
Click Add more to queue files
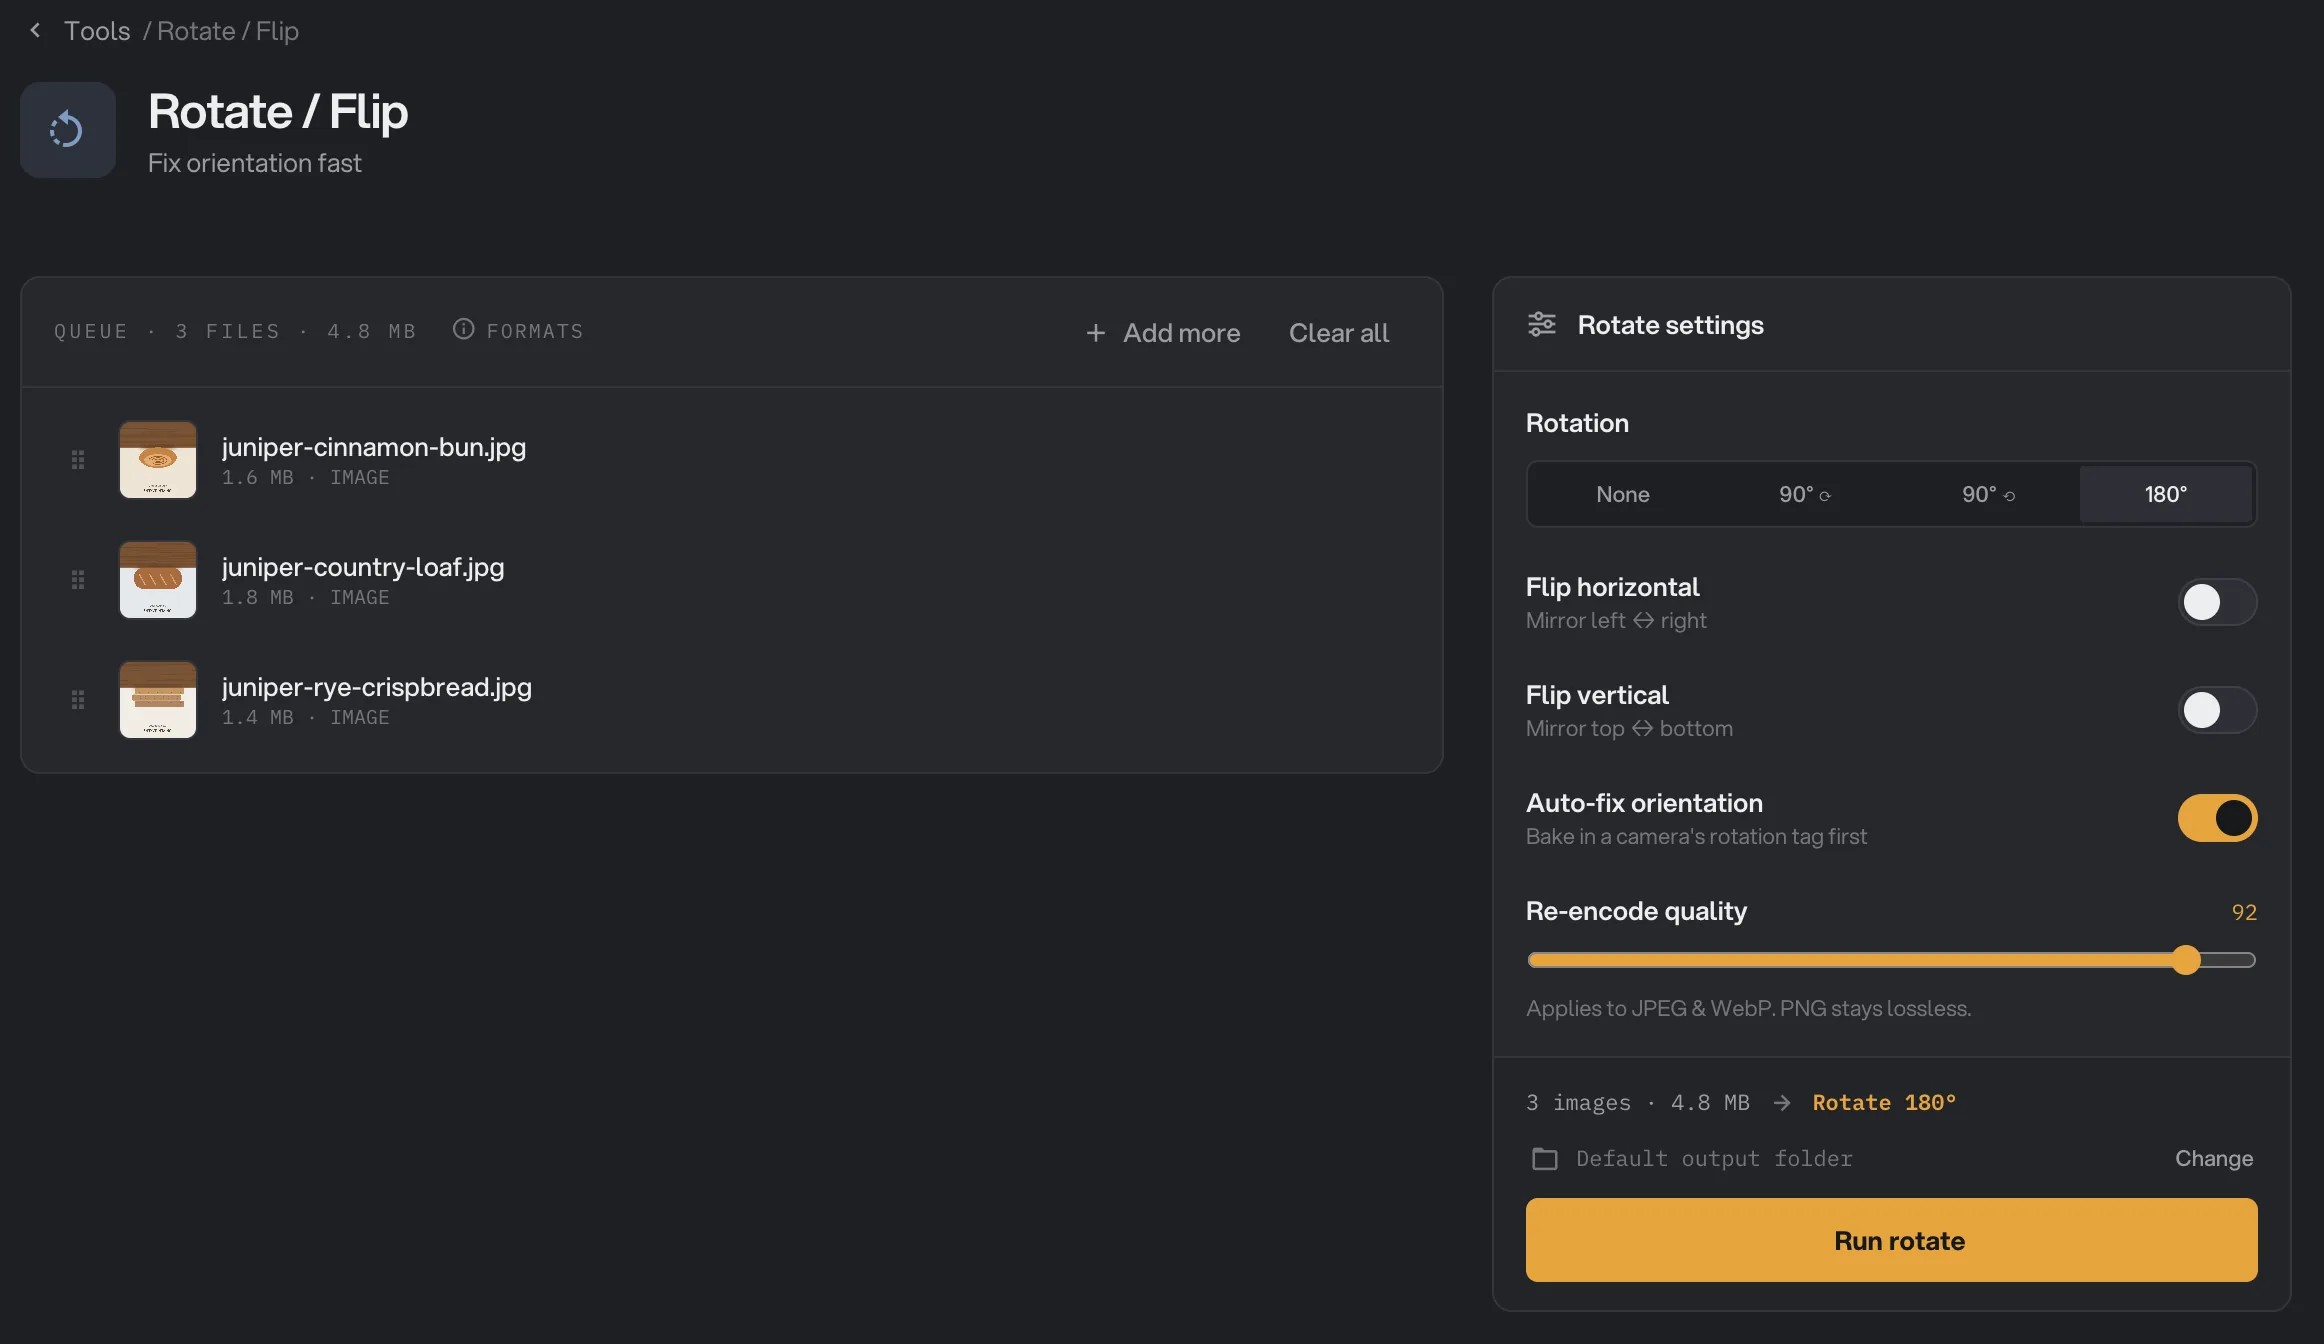[1163, 333]
